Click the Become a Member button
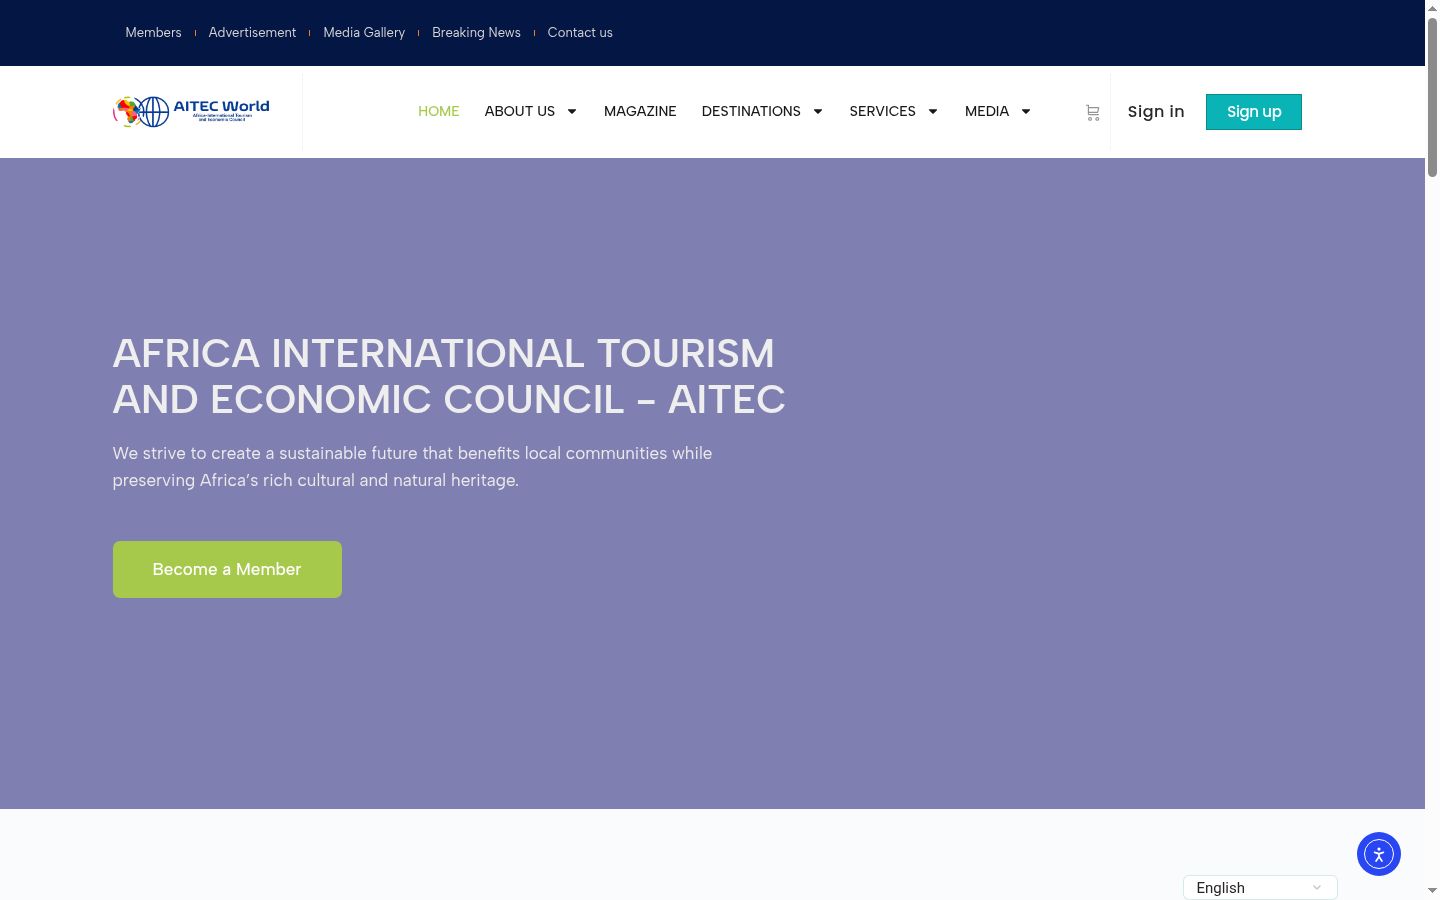 point(227,569)
